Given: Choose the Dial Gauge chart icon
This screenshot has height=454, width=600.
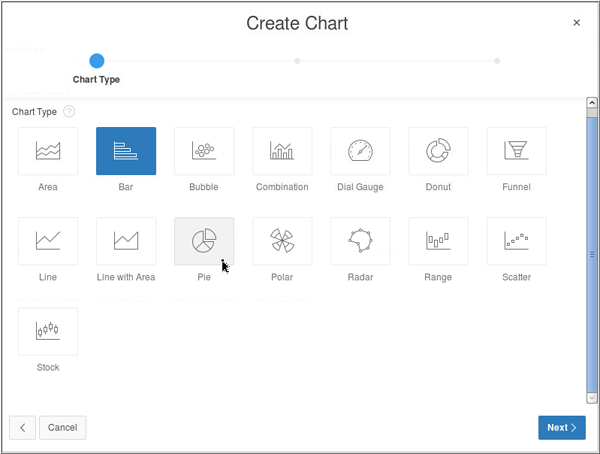Looking at the screenshot, I should 360,151.
